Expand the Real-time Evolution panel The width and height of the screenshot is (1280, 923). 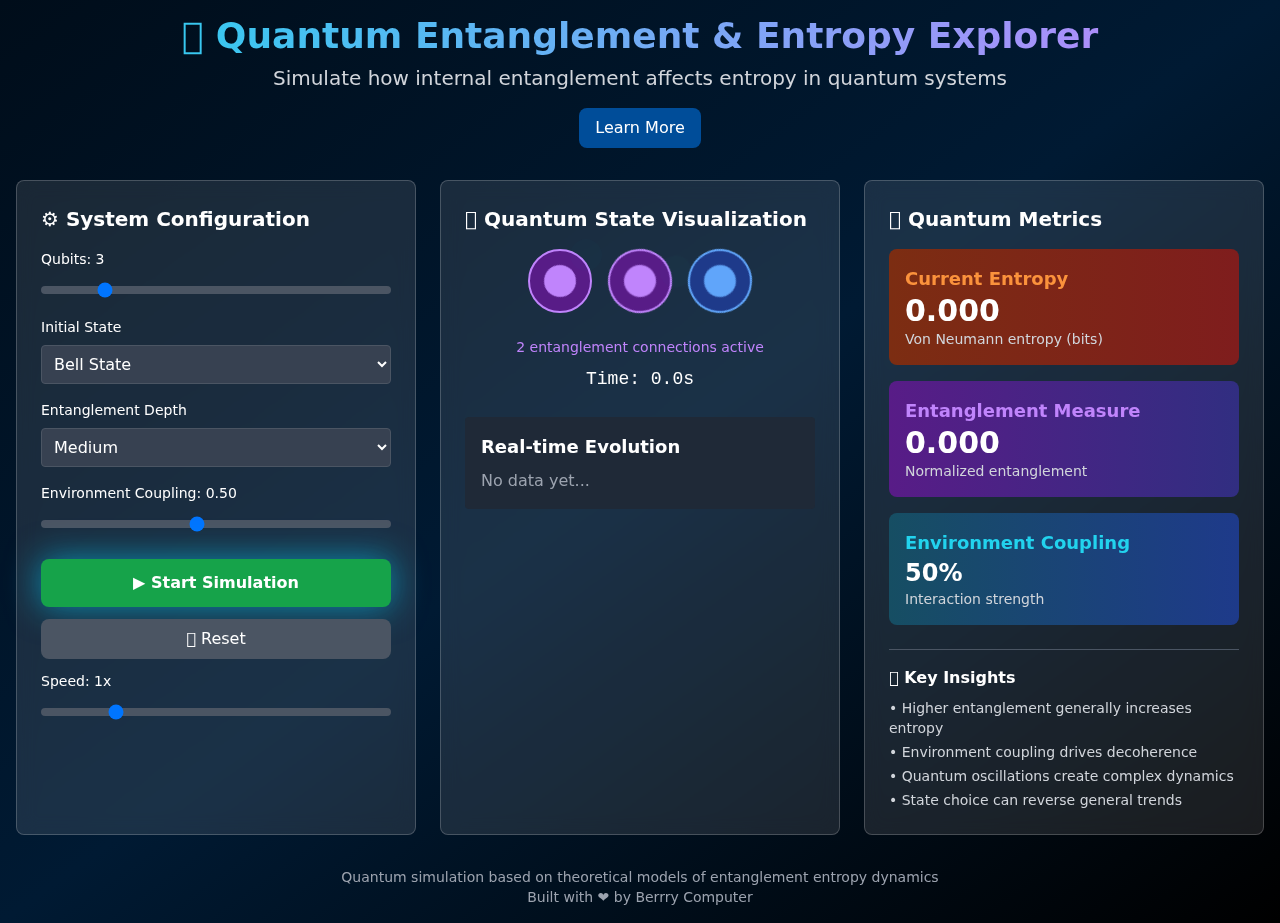581,447
